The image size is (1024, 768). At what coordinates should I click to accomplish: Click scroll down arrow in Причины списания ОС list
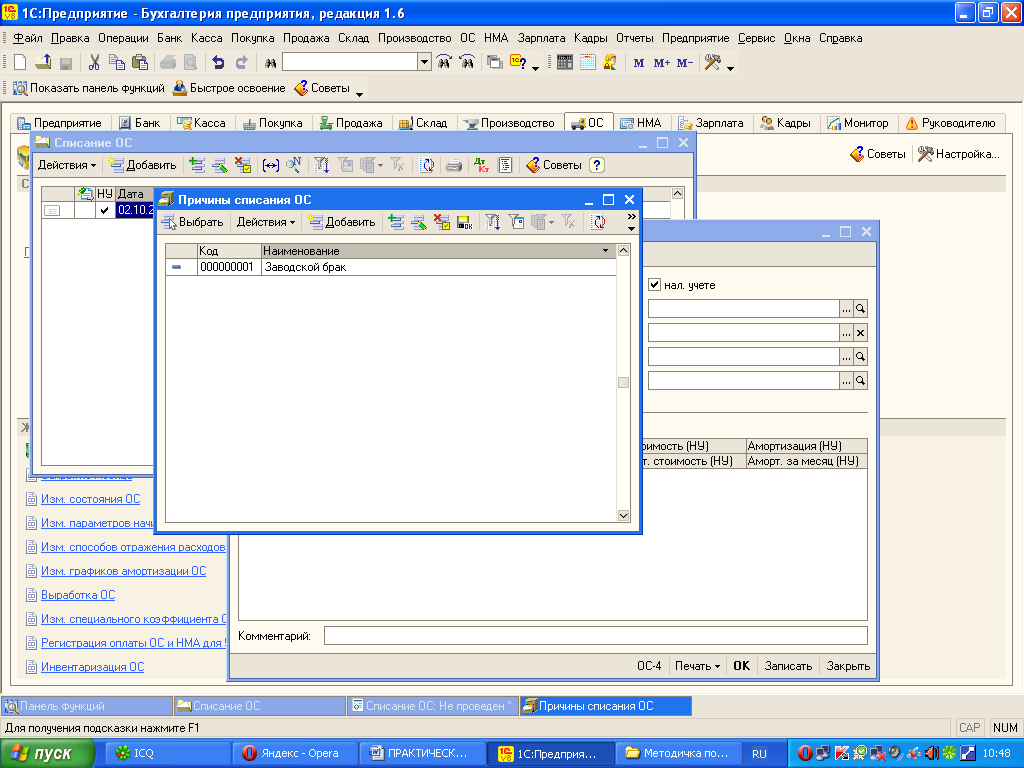(624, 516)
